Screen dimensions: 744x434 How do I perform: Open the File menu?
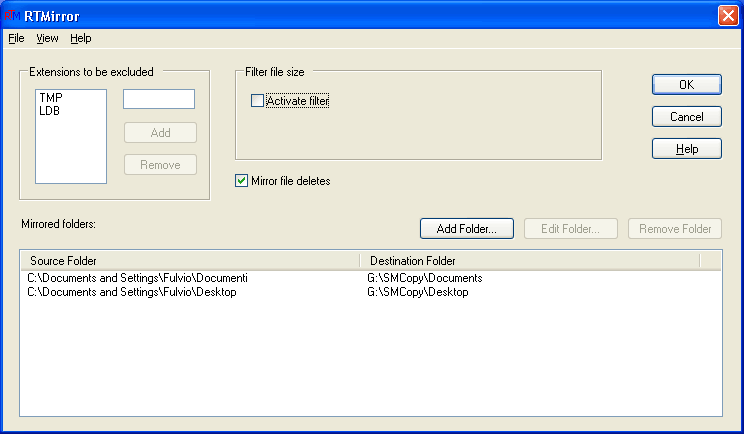pyautogui.click(x=16, y=38)
